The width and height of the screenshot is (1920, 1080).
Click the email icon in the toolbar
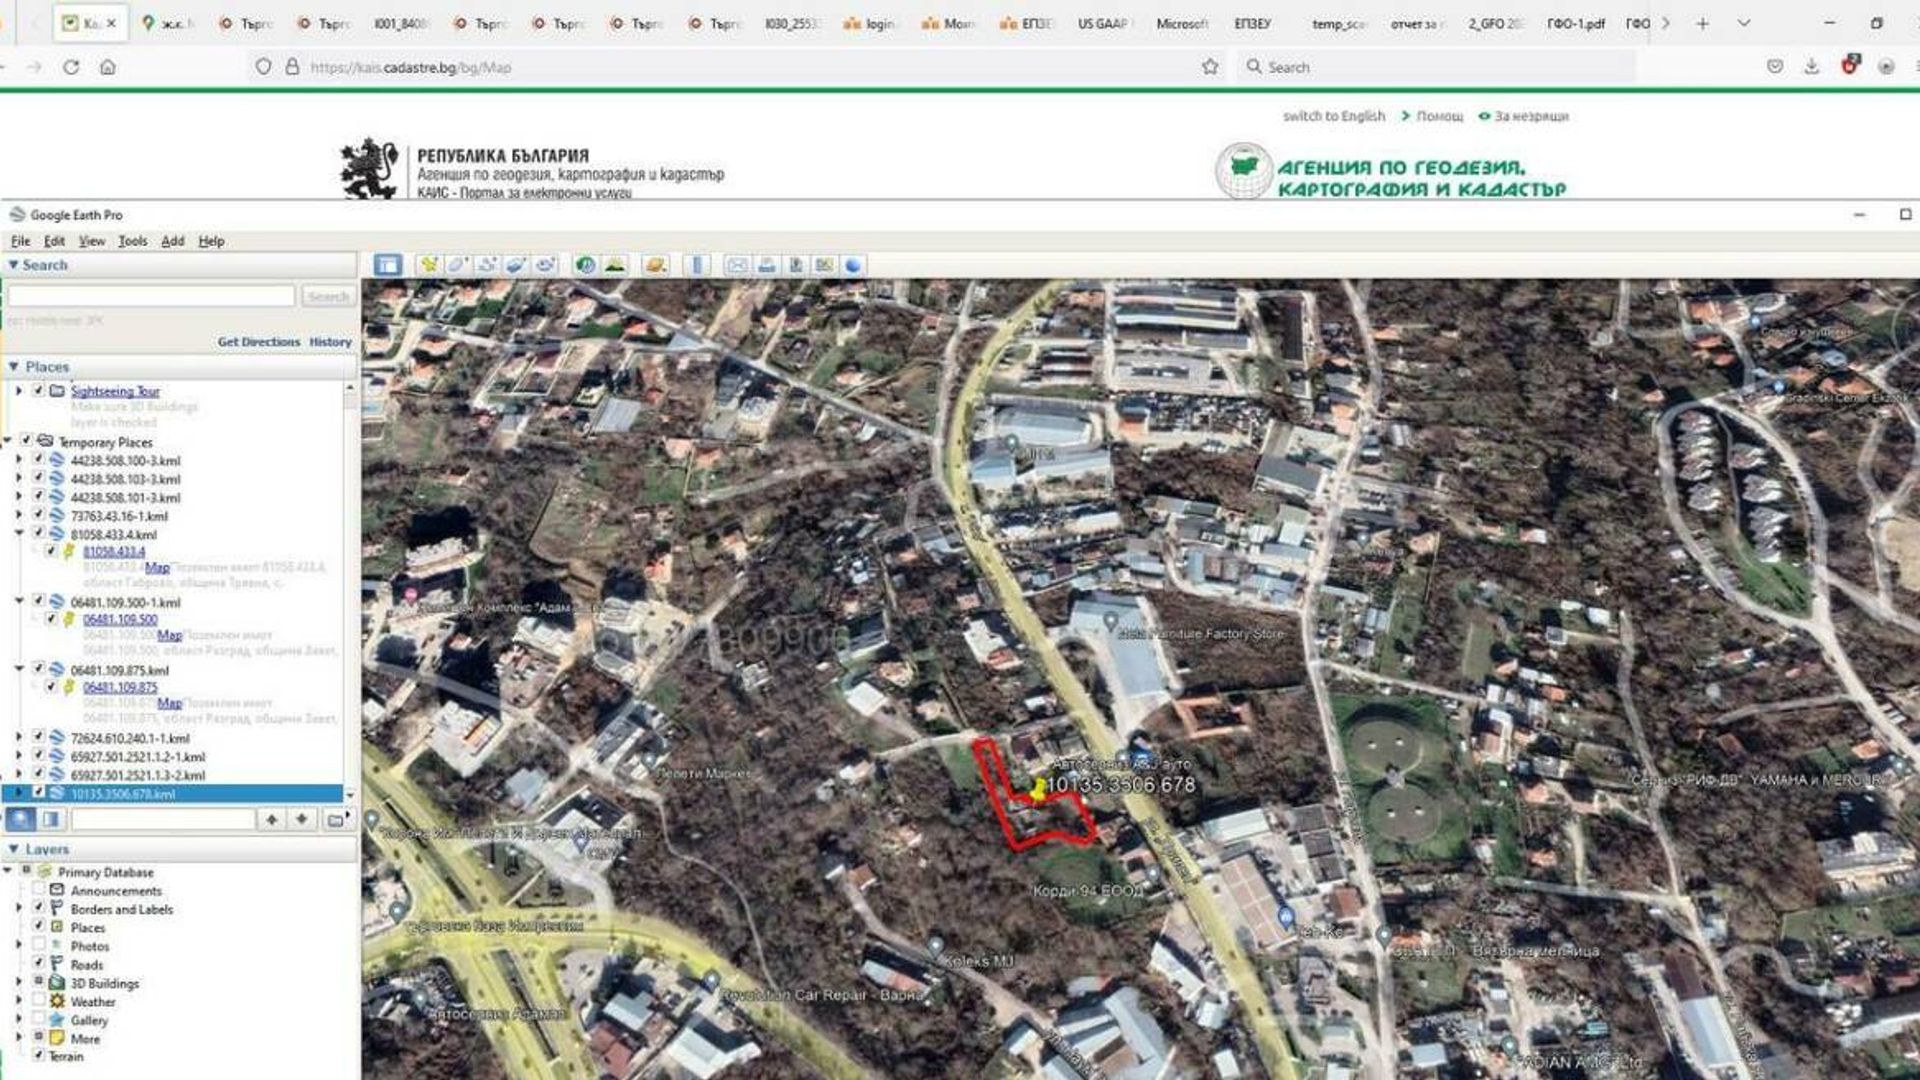(x=737, y=265)
